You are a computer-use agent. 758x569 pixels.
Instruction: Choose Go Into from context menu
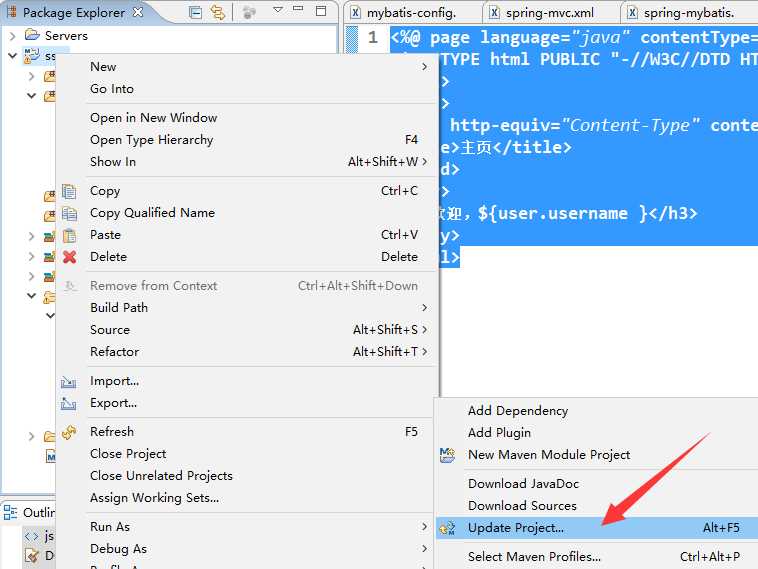tap(247, 89)
